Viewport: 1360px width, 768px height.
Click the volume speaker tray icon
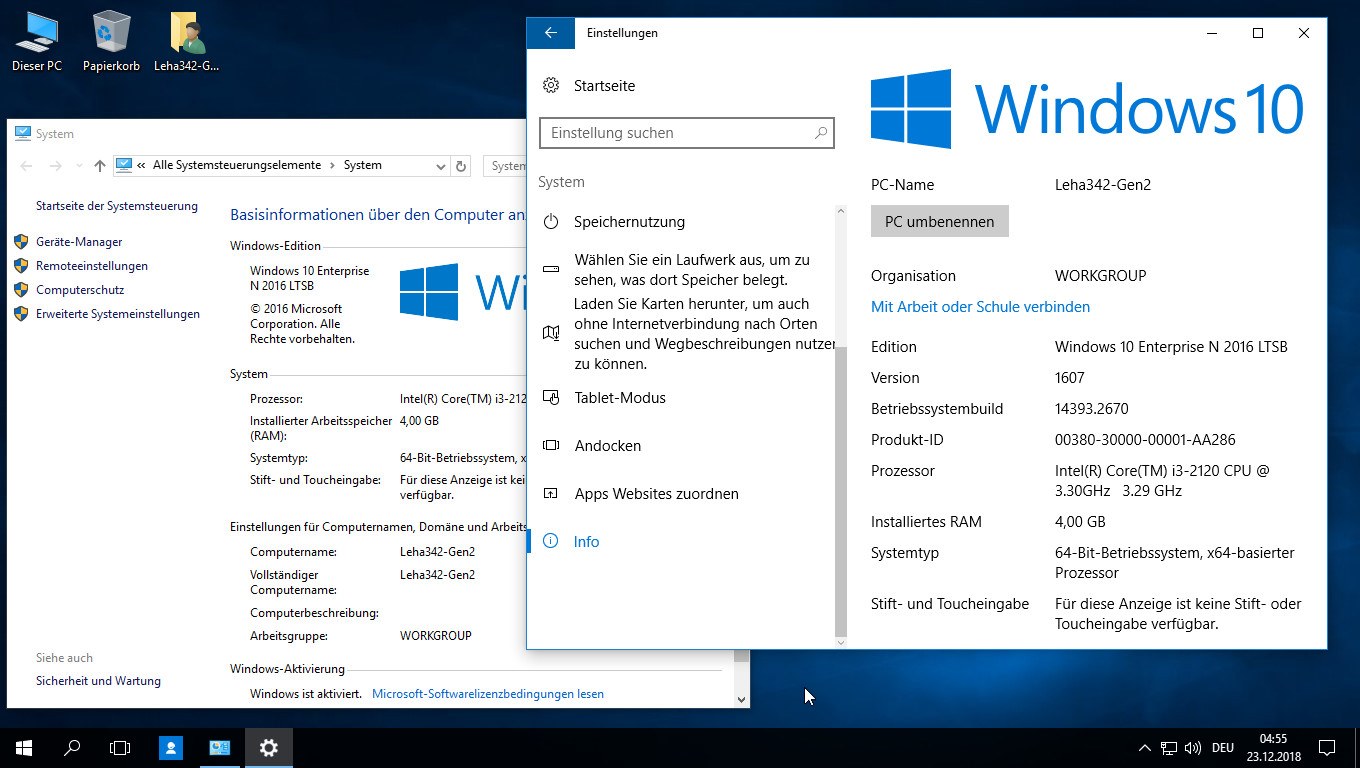(1193, 748)
